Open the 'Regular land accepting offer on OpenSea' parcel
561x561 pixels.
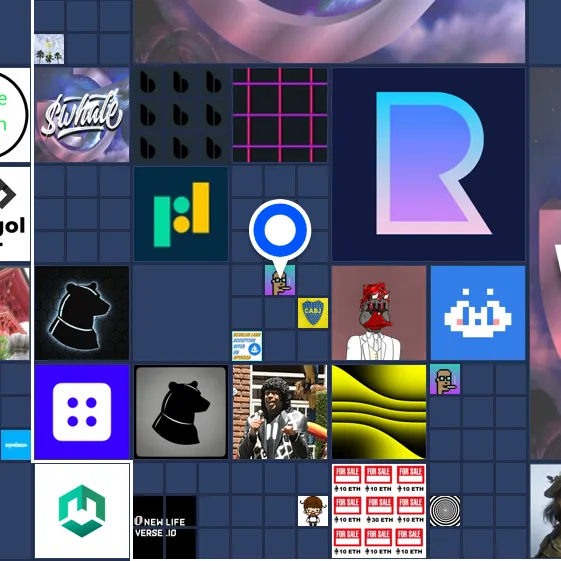[x=247, y=346]
